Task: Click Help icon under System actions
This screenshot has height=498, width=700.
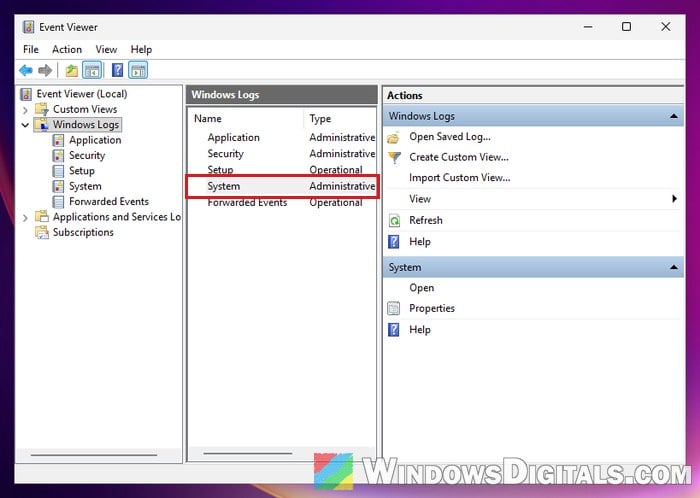Action: pyautogui.click(x=394, y=330)
